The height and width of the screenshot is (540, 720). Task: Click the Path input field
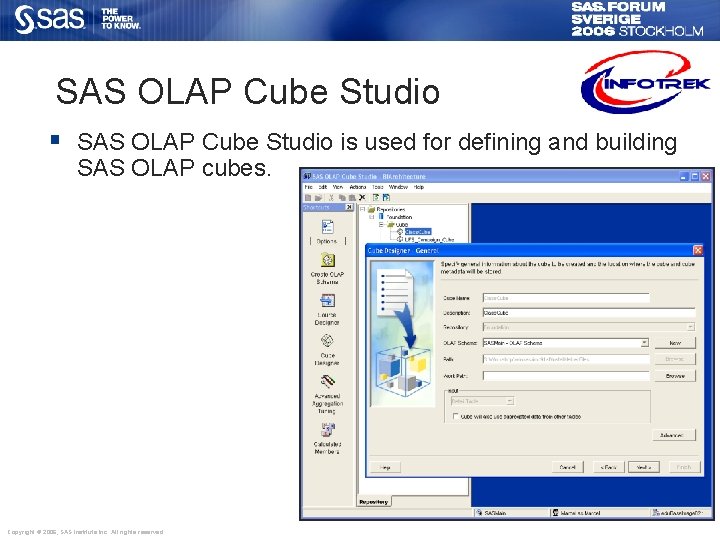pos(566,359)
